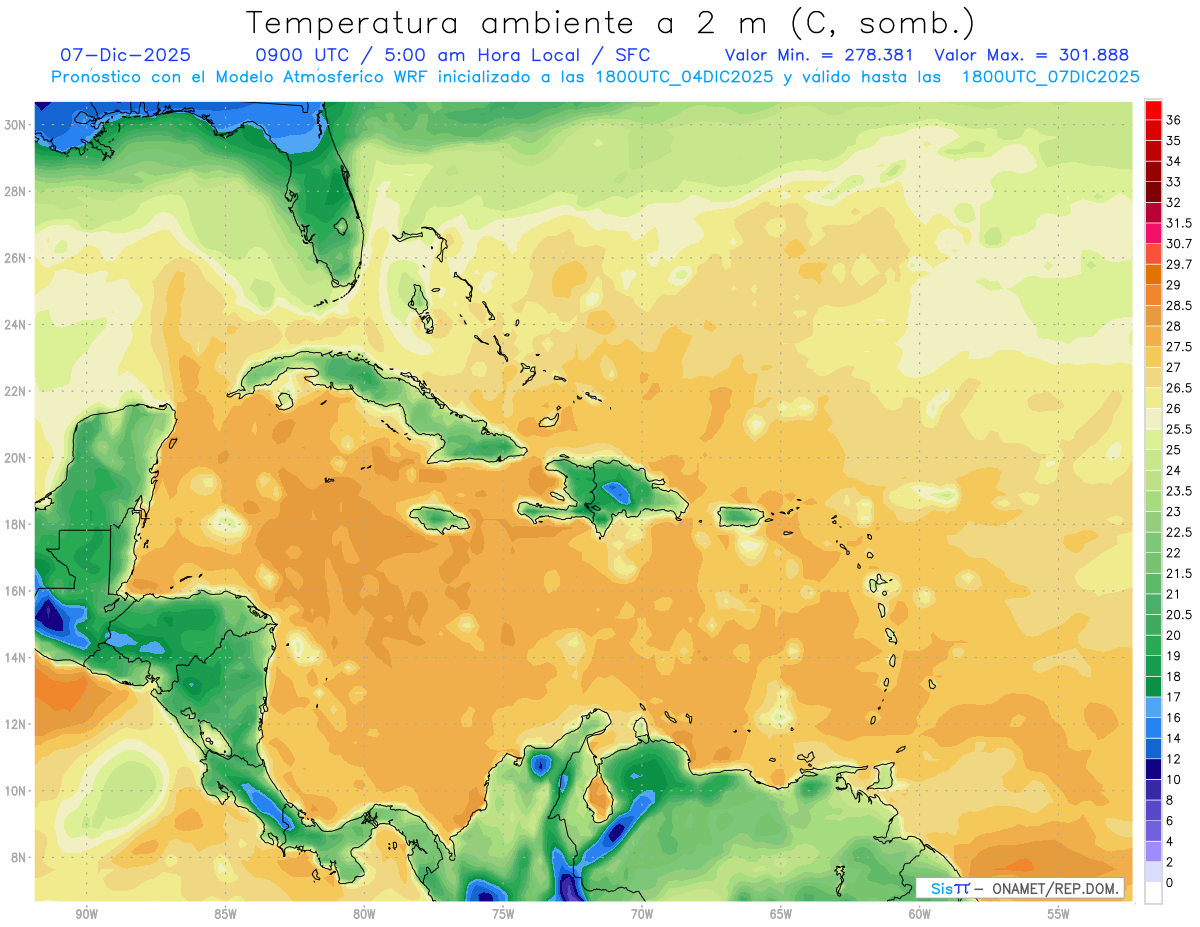Select the "Valor Max. = 301.888" text
1200x927 pixels.
1032,55
